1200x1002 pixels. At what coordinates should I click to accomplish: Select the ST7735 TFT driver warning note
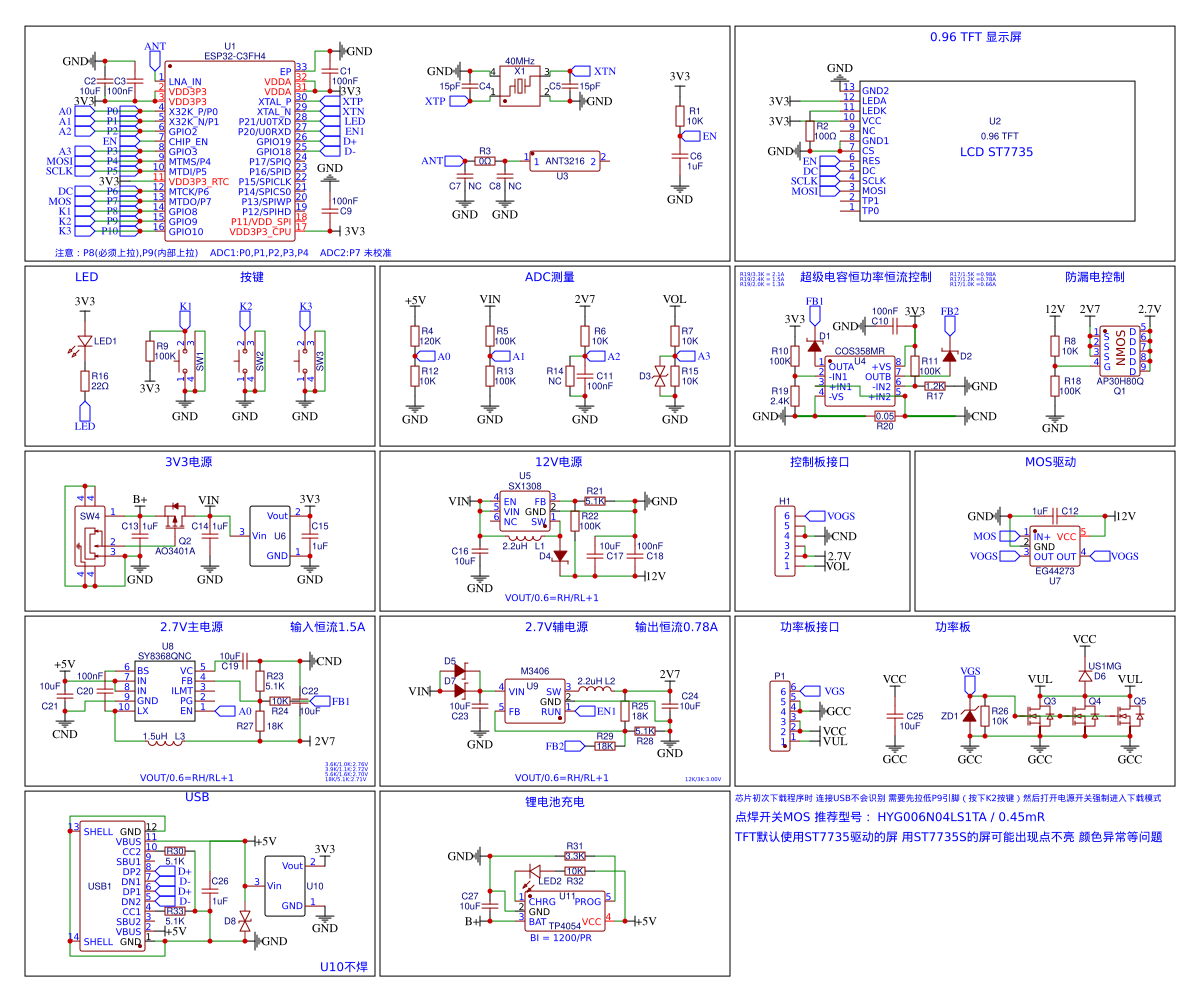949,837
